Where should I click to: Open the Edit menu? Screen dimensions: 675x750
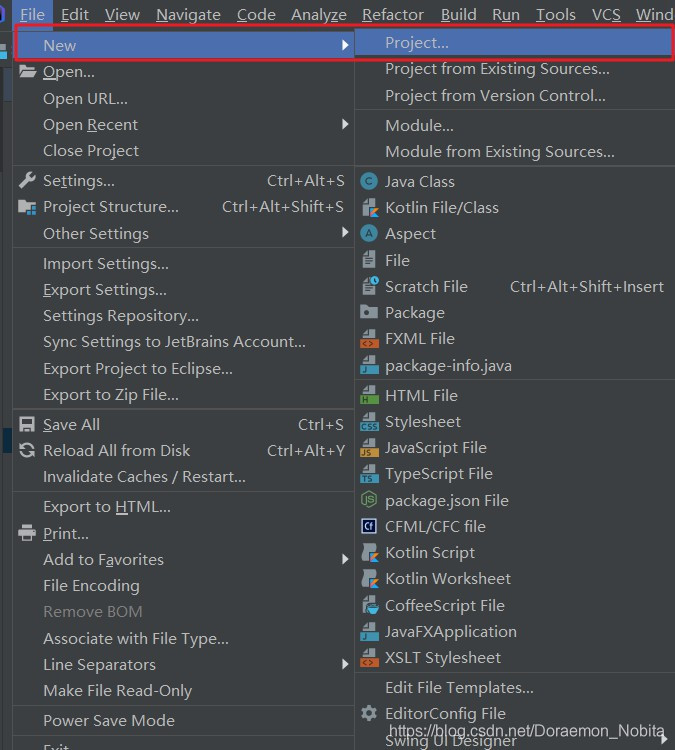75,14
